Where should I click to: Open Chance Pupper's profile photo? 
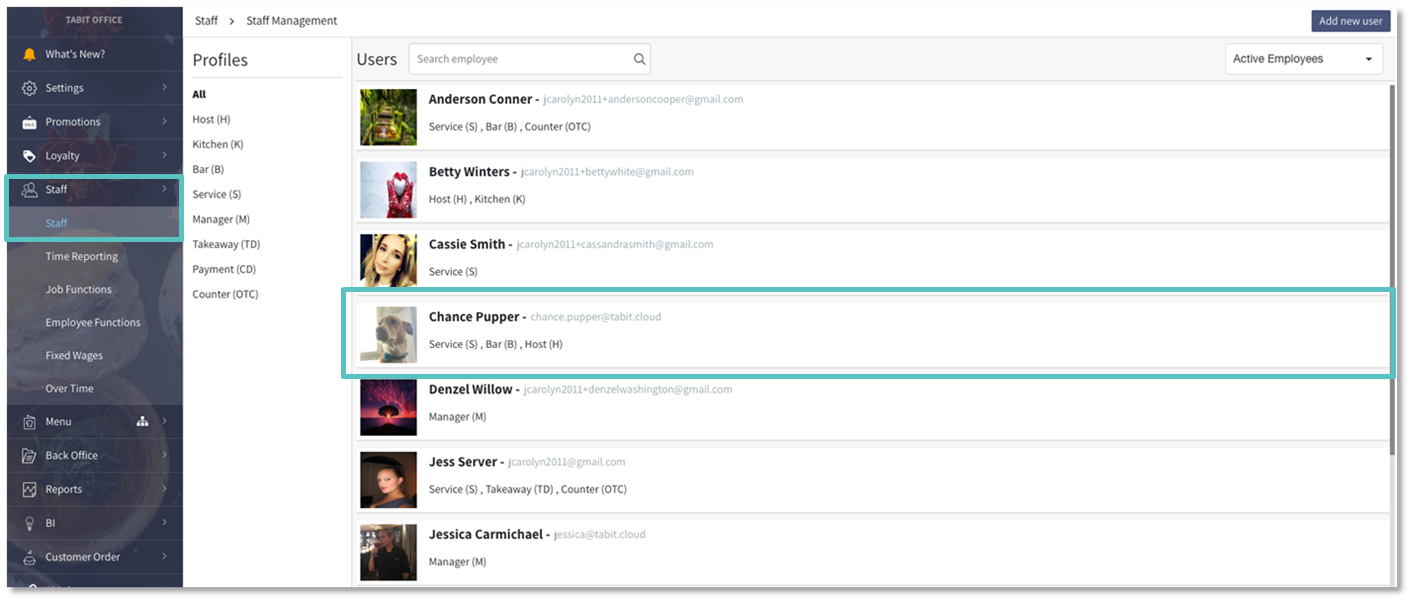pos(388,334)
